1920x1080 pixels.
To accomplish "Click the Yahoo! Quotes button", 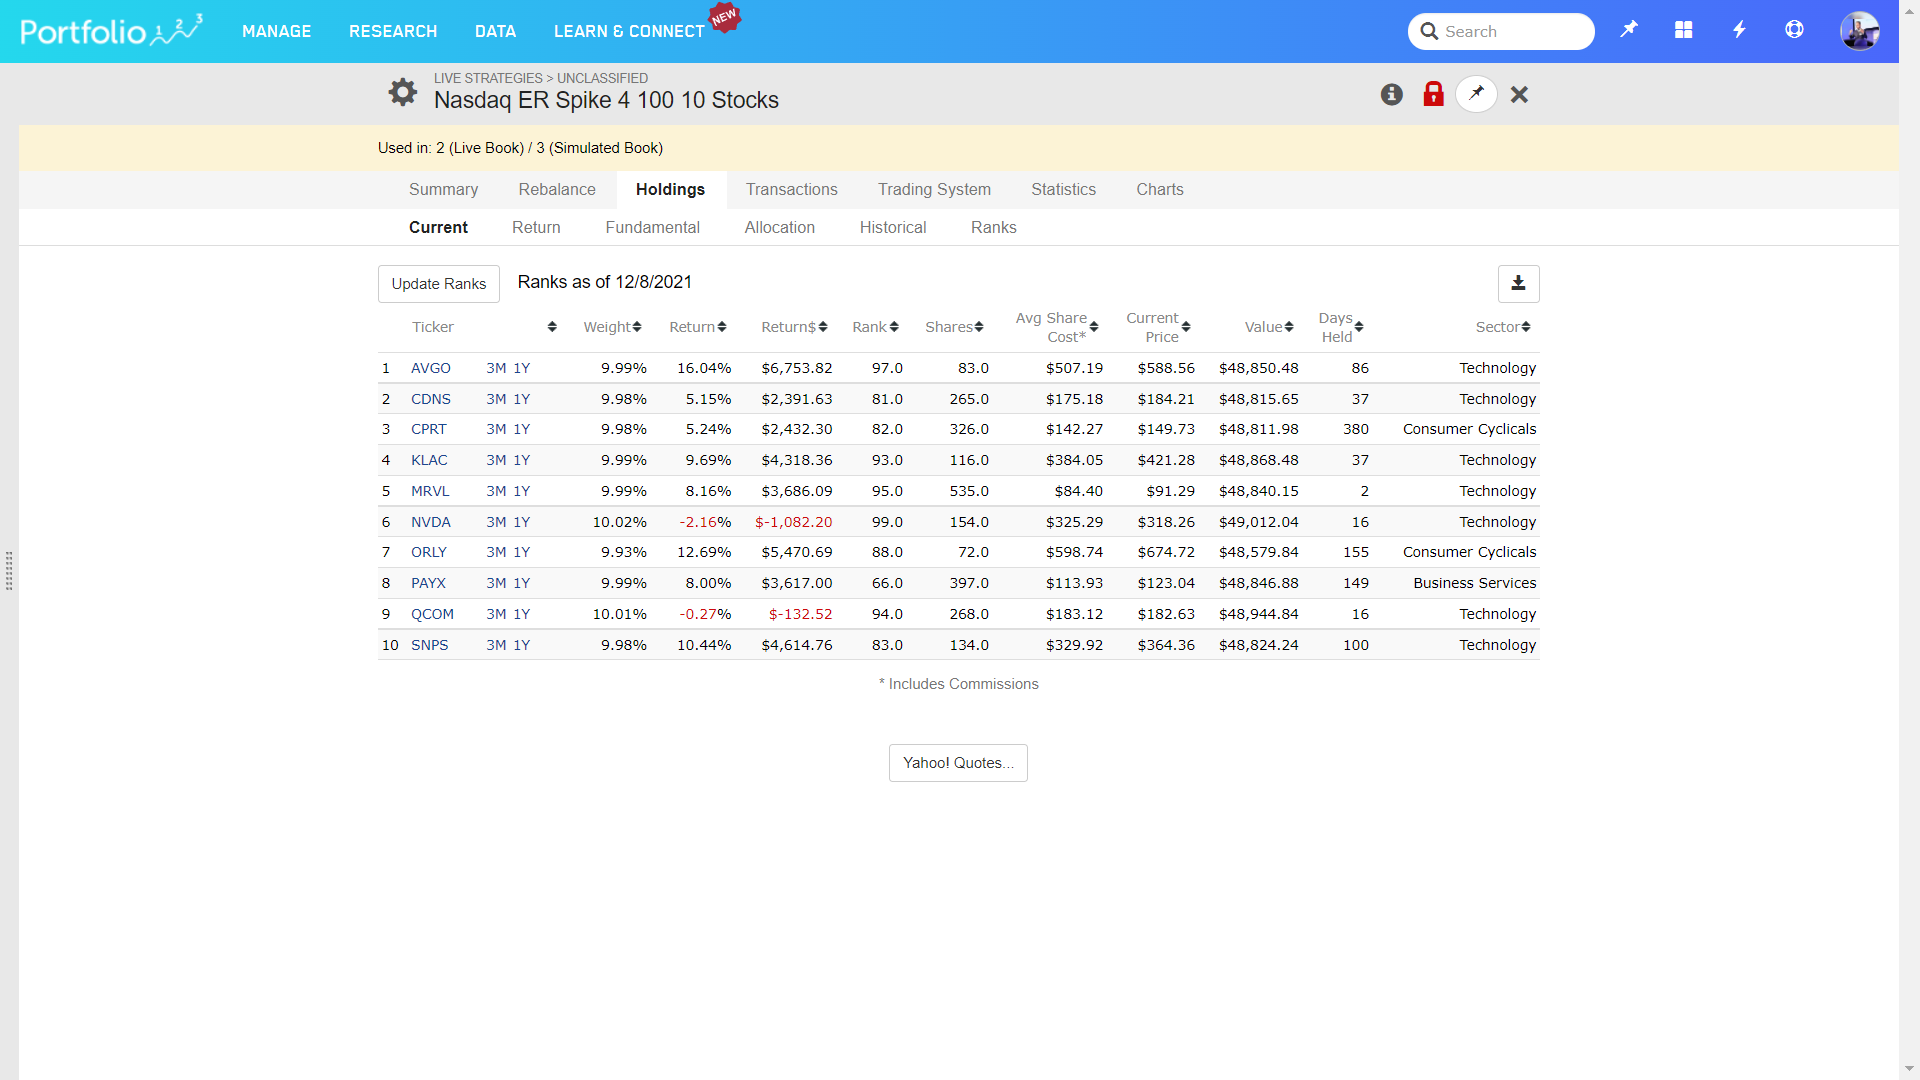I will 957,763.
